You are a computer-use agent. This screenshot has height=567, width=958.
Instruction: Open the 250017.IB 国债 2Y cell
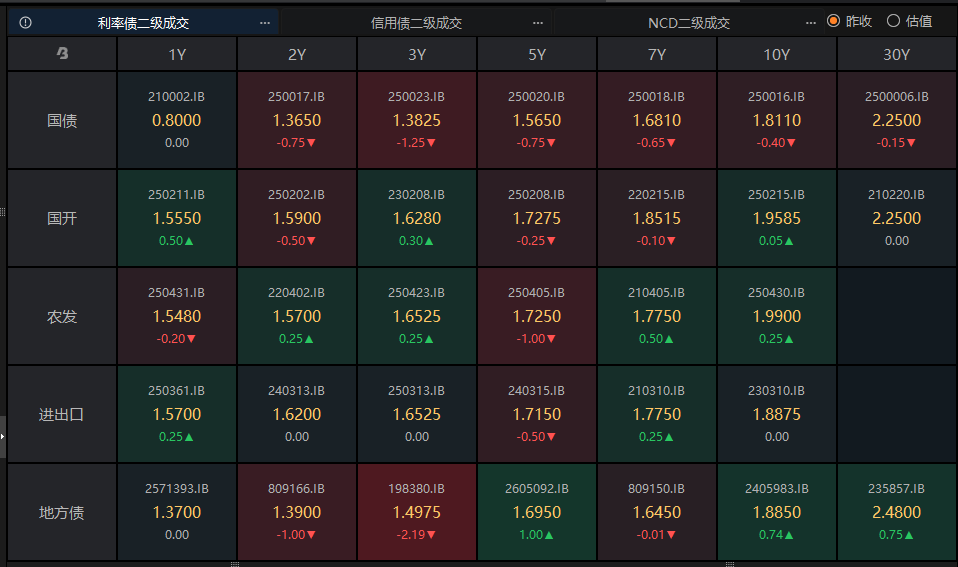click(x=297, y=120)
